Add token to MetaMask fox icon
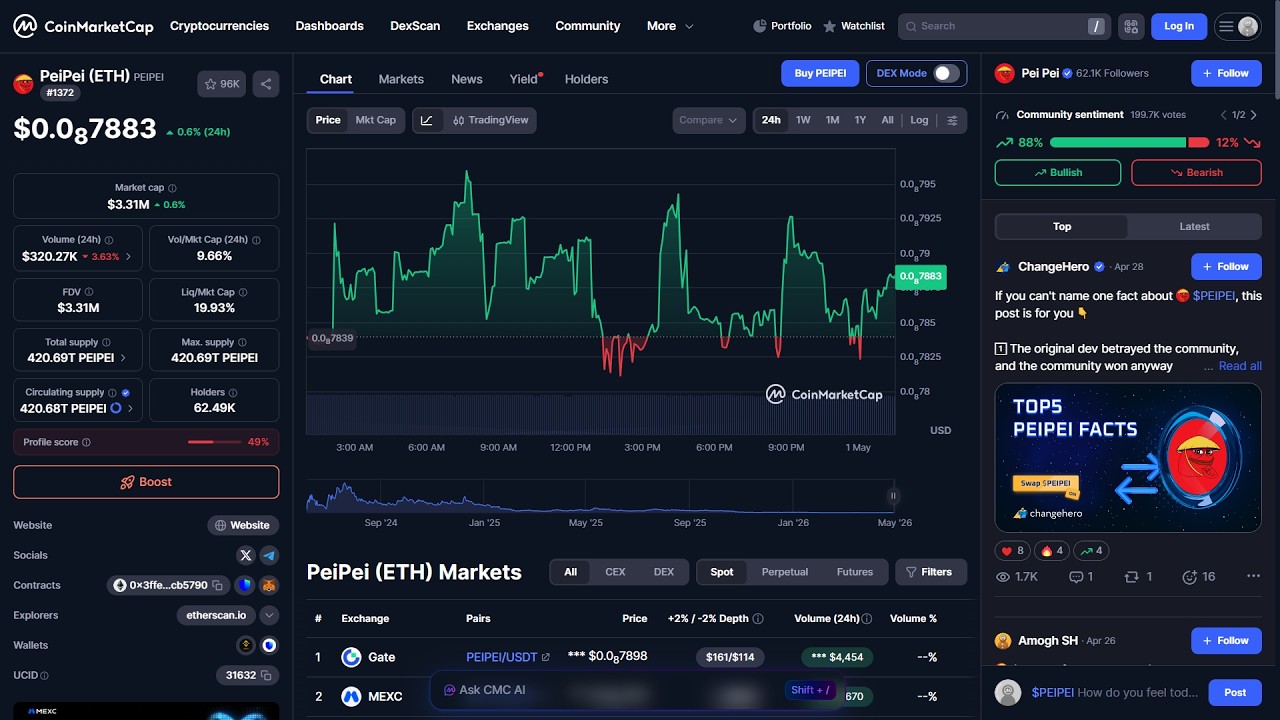Image resolution: width=1280 pixels, height=720 pixels. tap(269, 585)
